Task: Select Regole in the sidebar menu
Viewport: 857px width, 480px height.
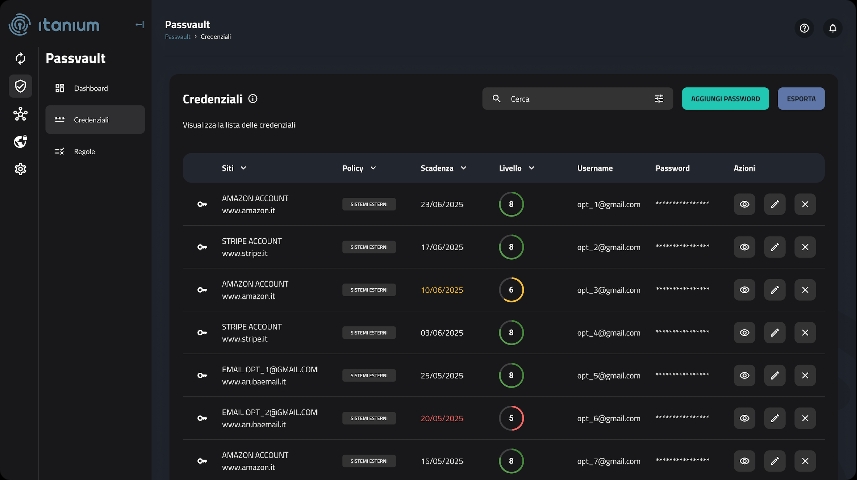Action: [84, 151]
